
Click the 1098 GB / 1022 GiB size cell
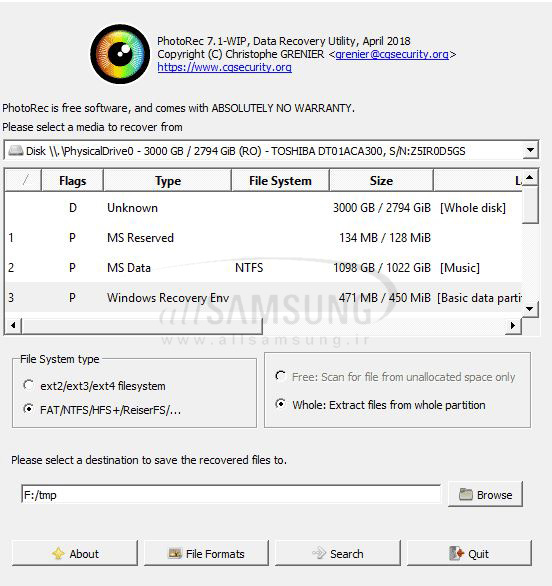click(382, 268)
